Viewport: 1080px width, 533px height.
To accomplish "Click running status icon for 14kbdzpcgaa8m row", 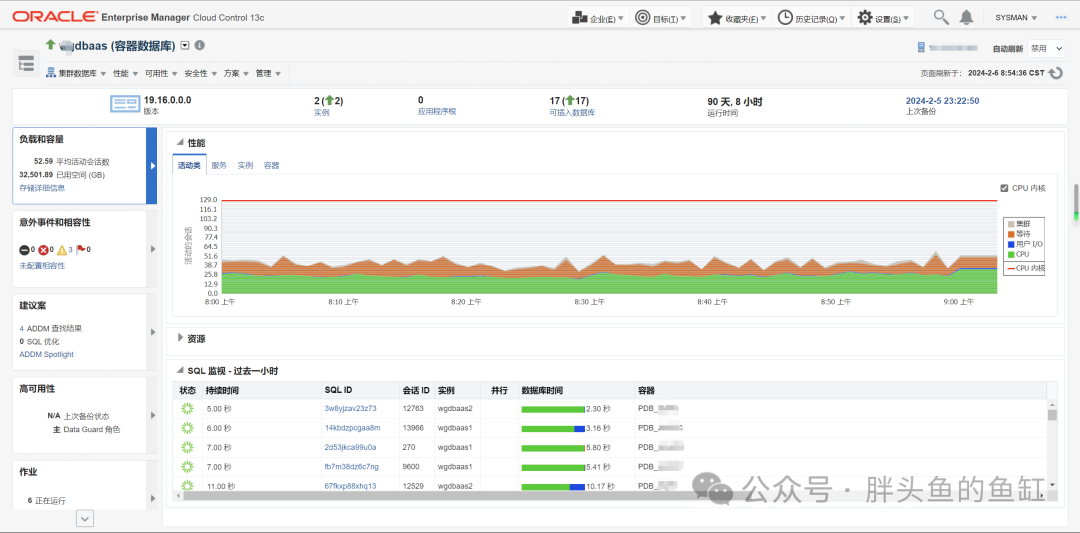I will [187, 428].
